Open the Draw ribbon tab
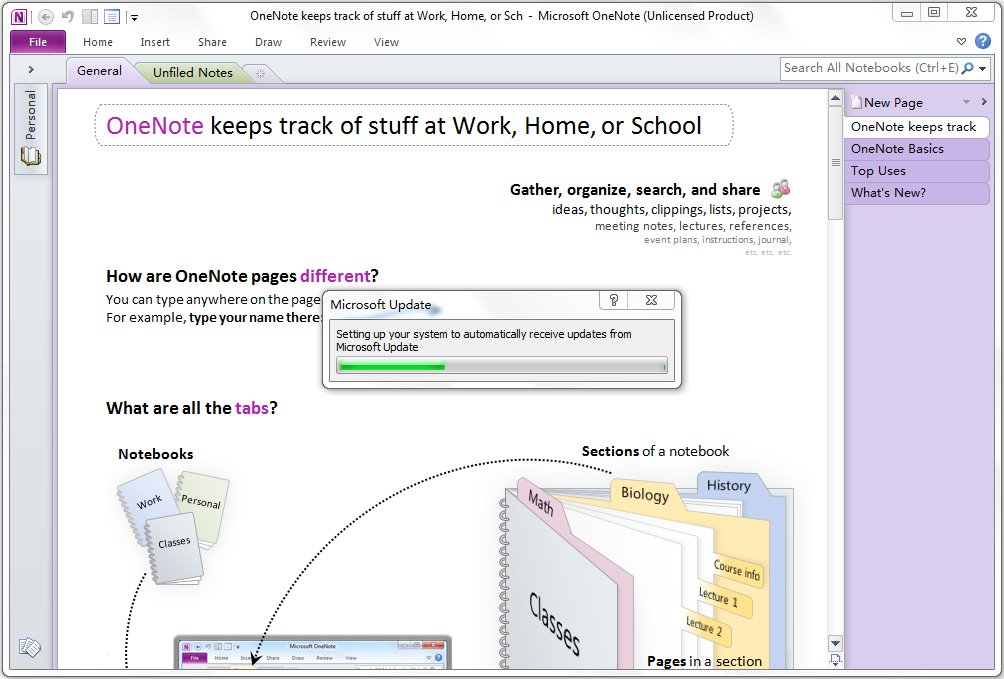This screenshot has width=1004, height=679. click(x=268, y=42)
